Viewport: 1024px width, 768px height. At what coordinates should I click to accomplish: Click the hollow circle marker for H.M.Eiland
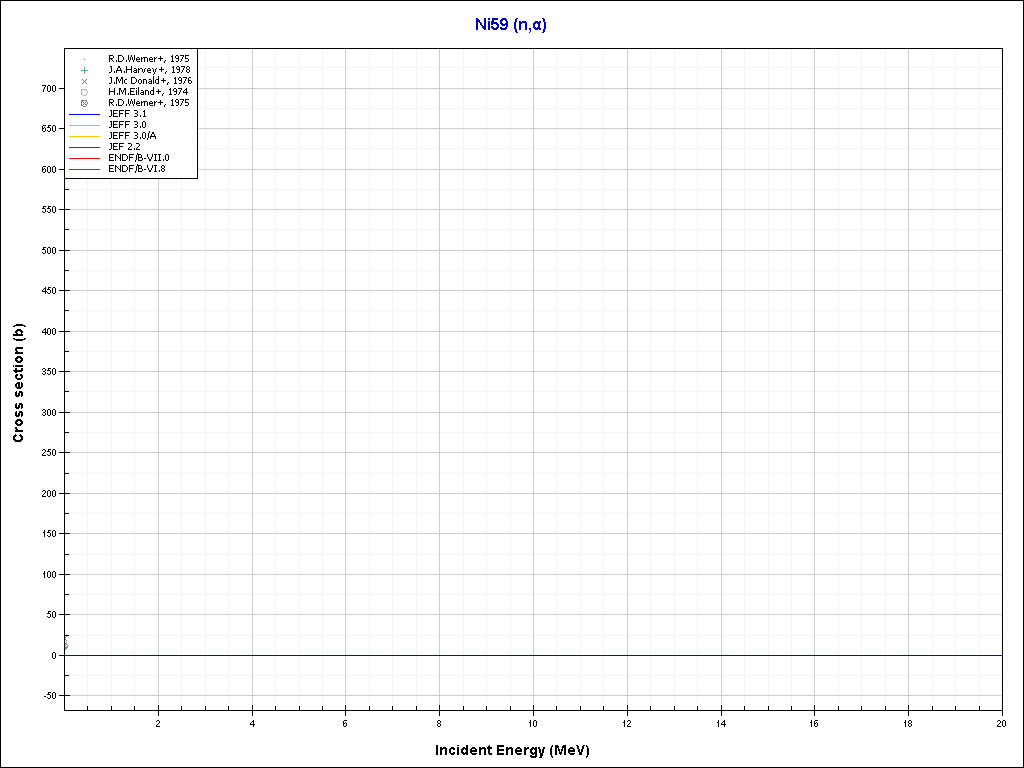pos(85,92)
